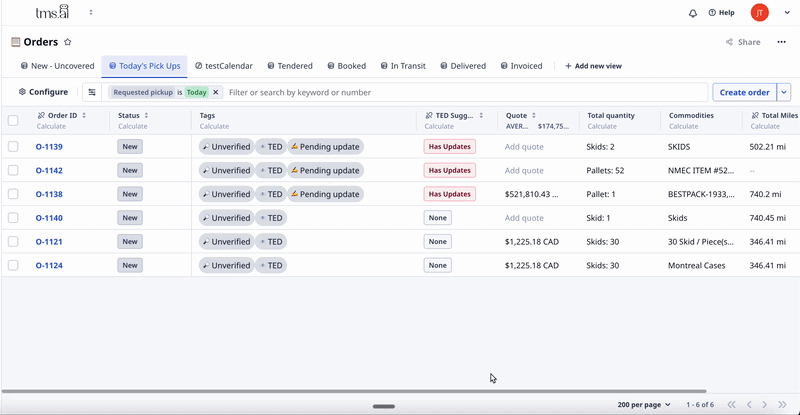Expand the Create order dropdown arrow
Screen dimensions: 800x415
click(784, 92)
